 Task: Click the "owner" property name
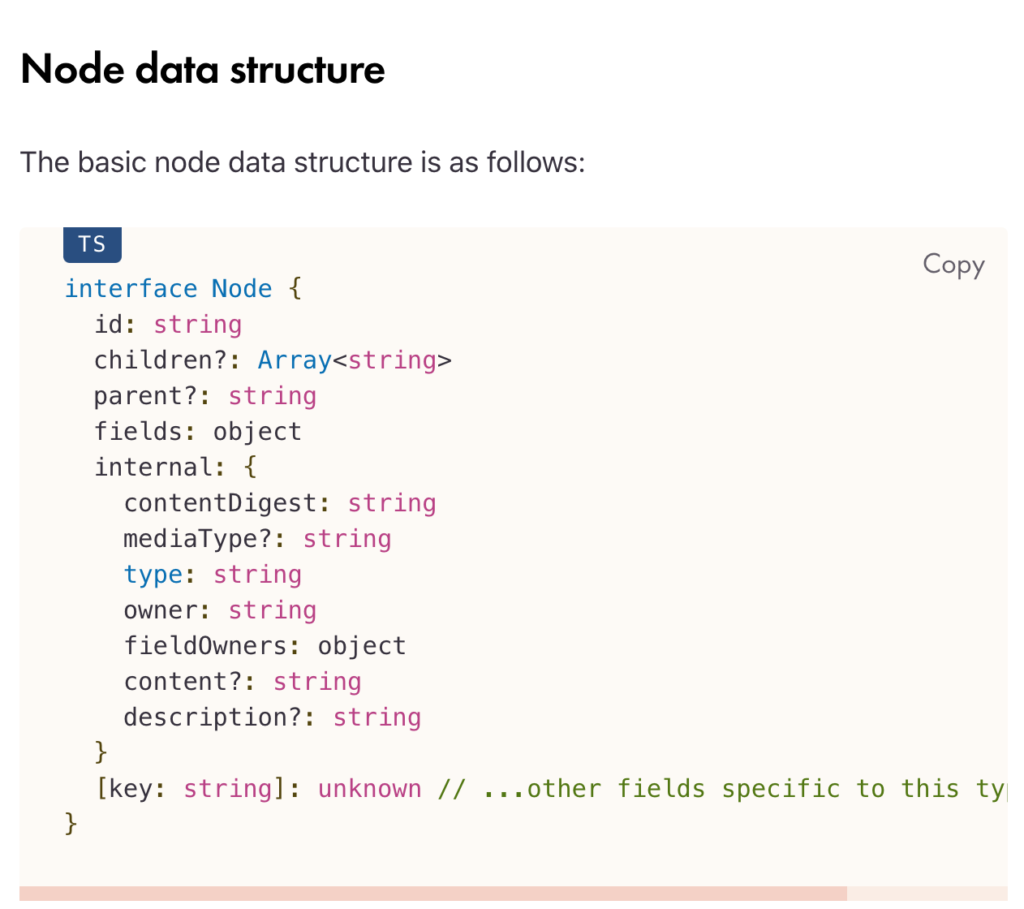160,610
